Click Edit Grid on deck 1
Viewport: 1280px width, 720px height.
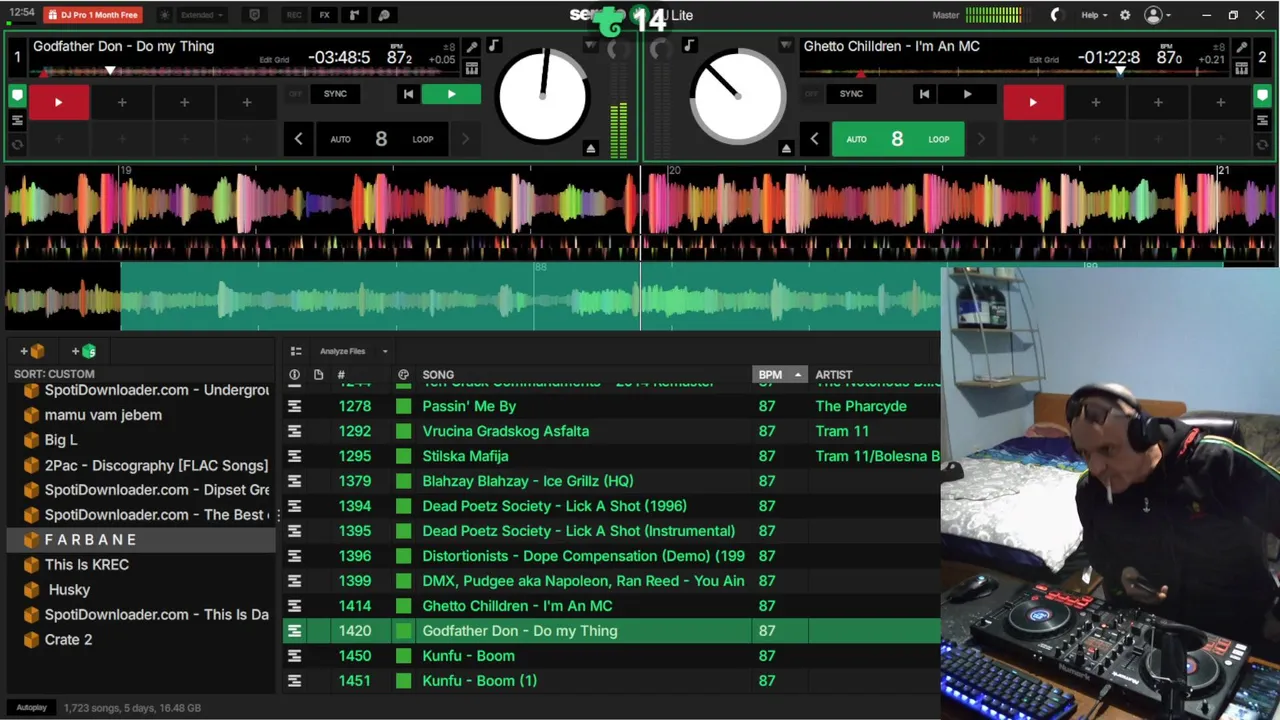[x=274, y=60]
